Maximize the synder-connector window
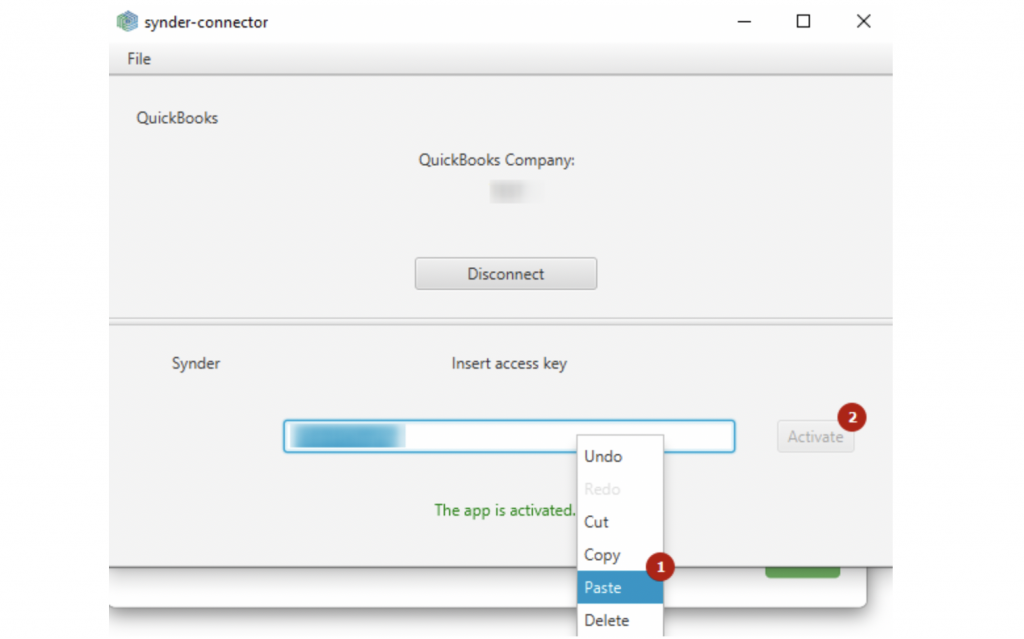The width and height of the screenshot is (1024, 639). coord(803,22)
